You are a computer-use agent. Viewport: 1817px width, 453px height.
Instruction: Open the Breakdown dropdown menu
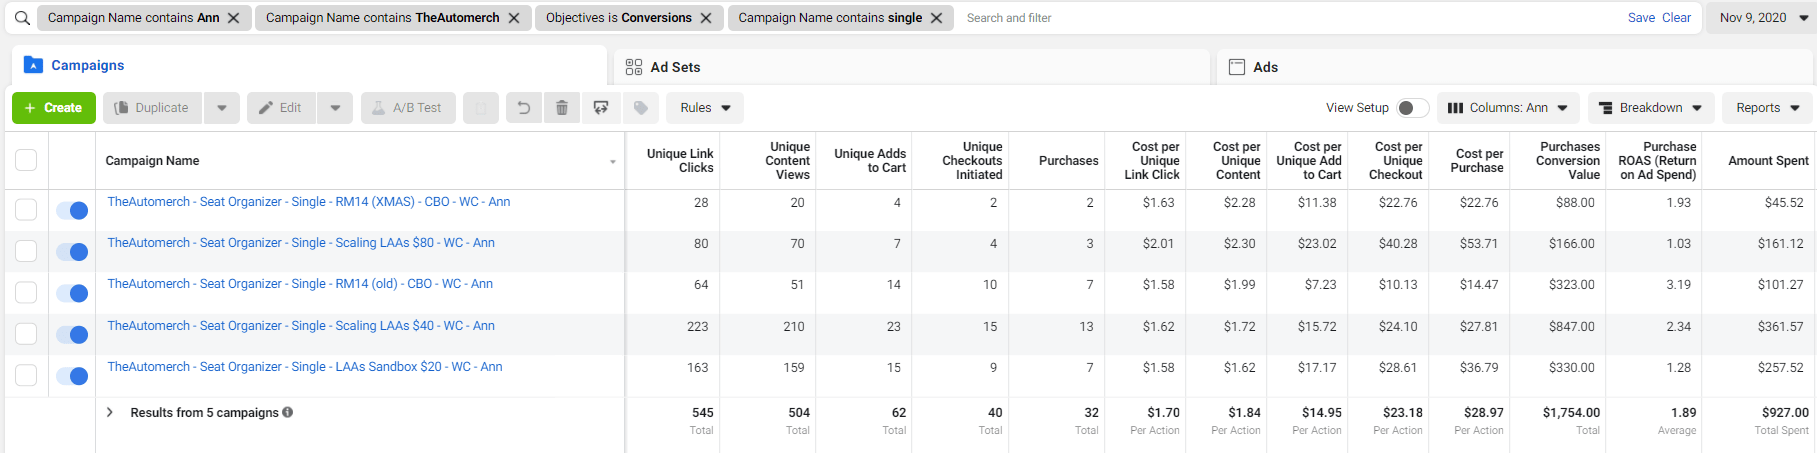tap(1651, 108)
